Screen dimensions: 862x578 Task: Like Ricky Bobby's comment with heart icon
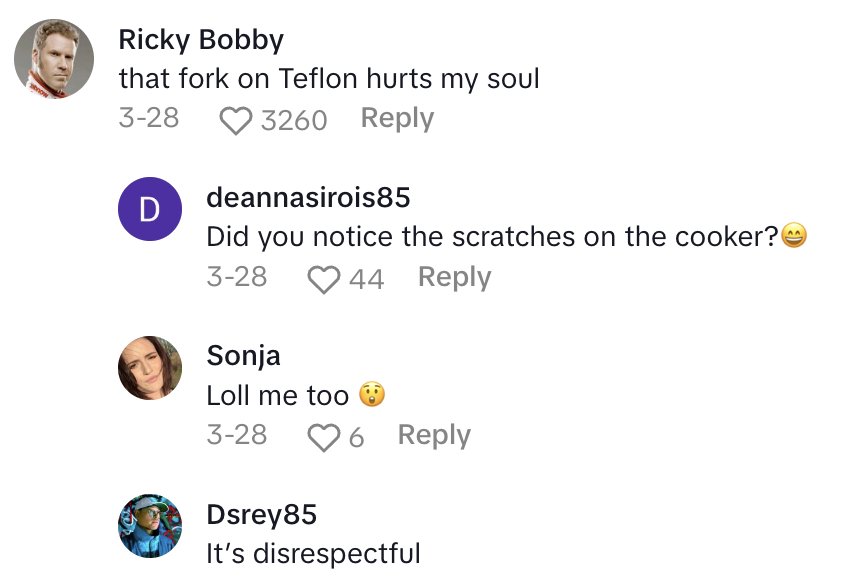(x=236, y=120)
